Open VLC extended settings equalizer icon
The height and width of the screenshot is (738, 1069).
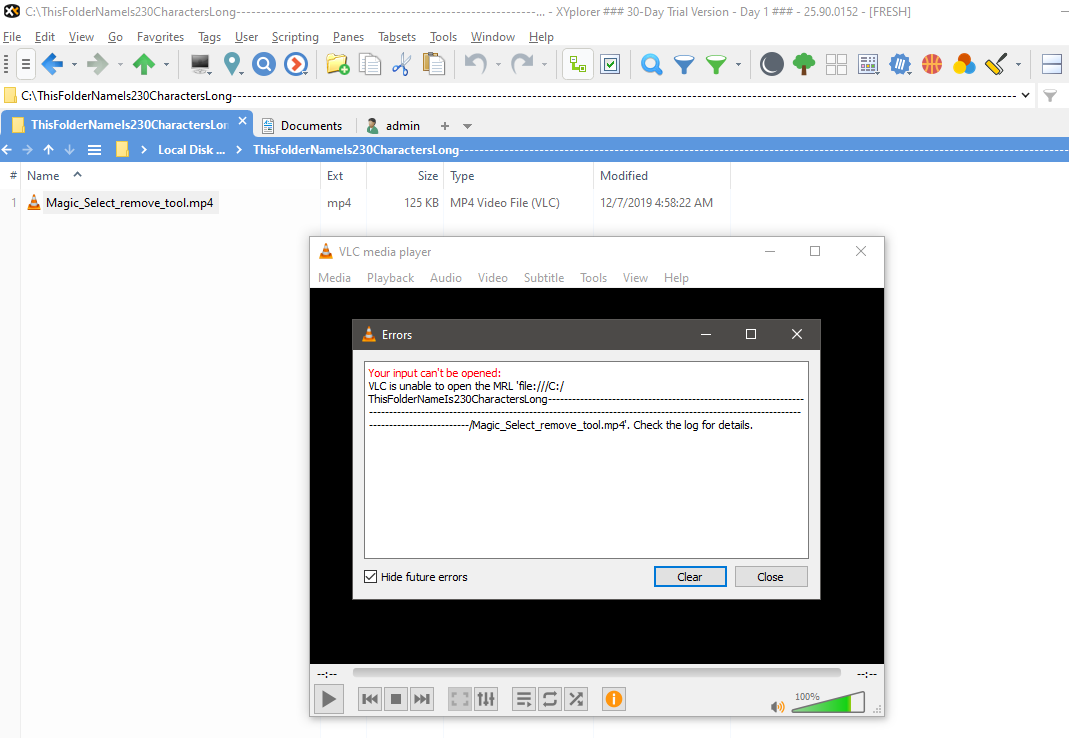[x=486, y=699]
